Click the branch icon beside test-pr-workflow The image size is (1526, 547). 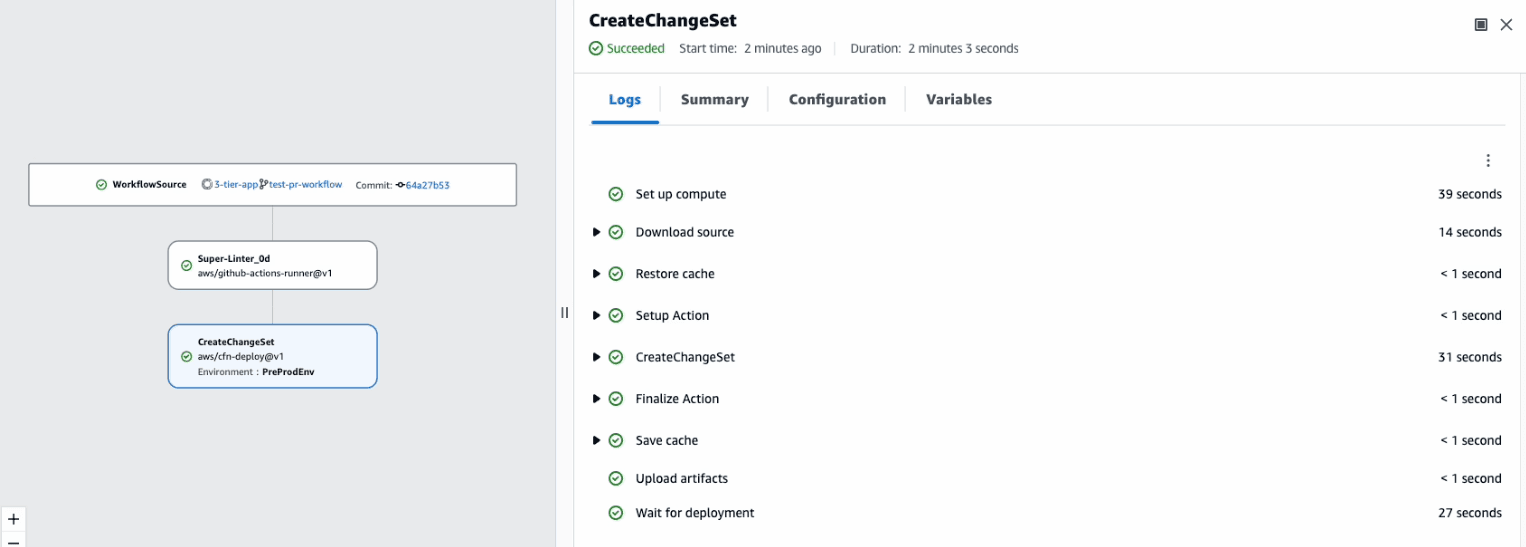(264, 185)
